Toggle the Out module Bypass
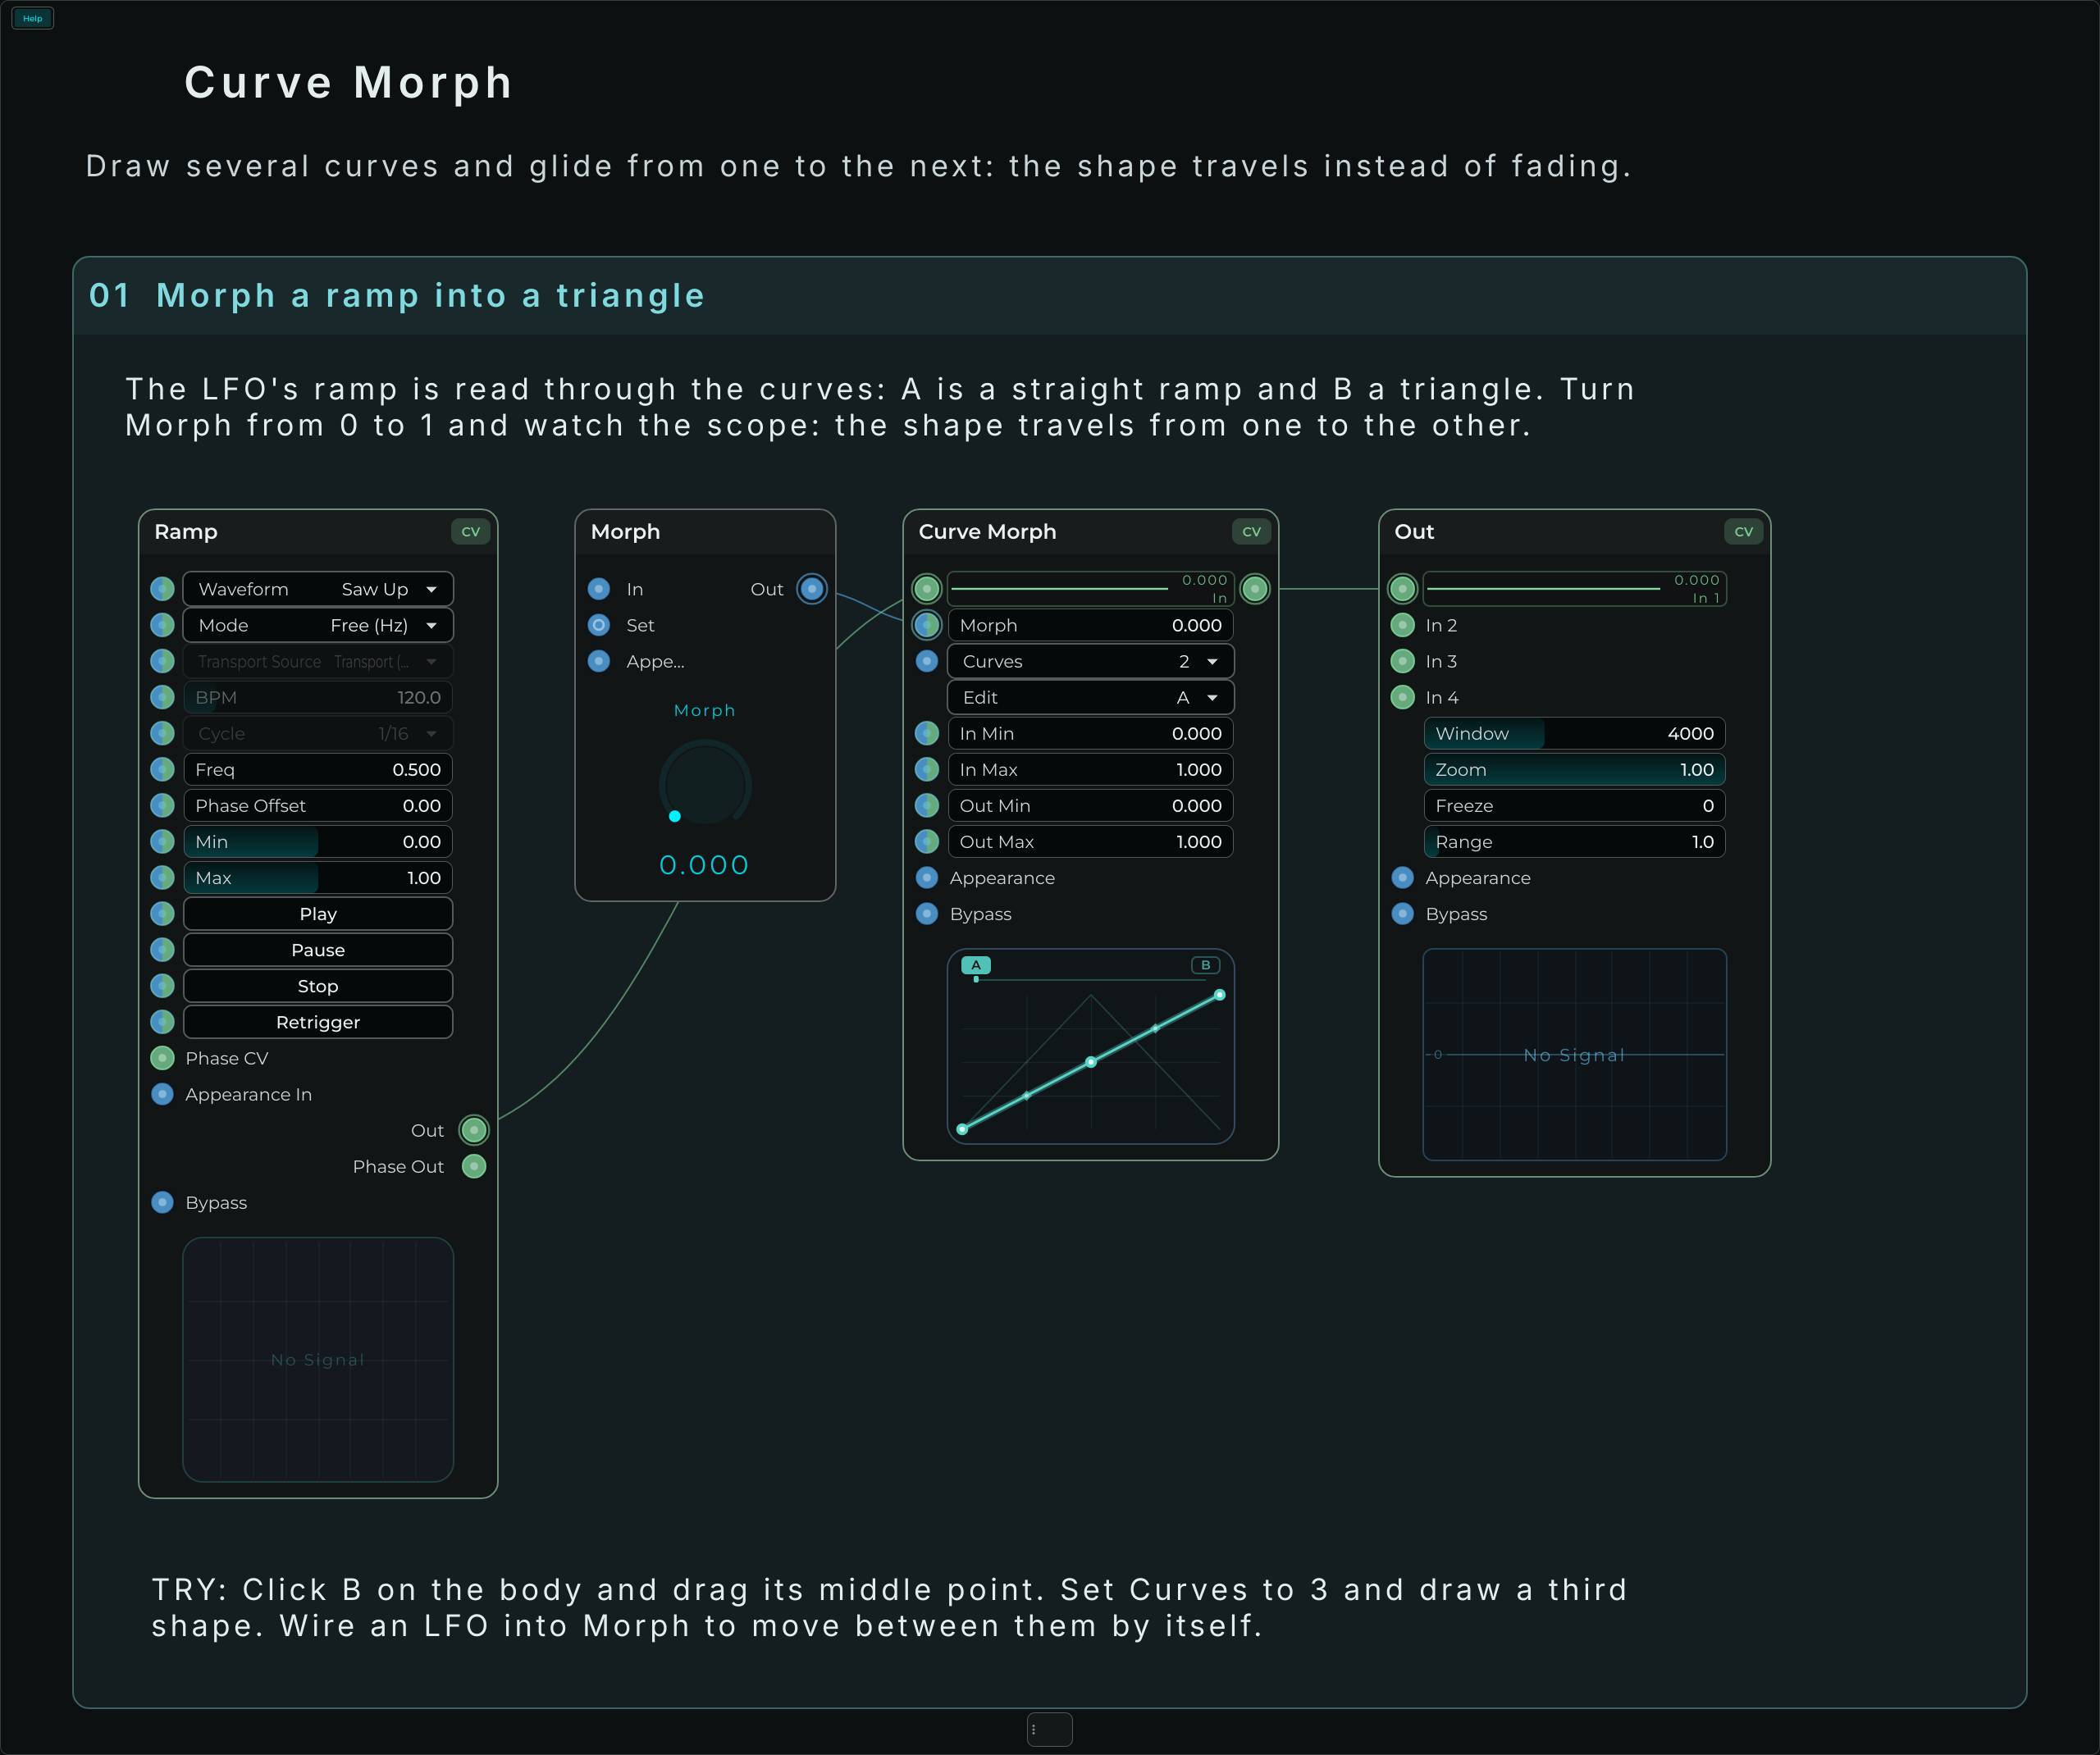 tap(1403, 914)
